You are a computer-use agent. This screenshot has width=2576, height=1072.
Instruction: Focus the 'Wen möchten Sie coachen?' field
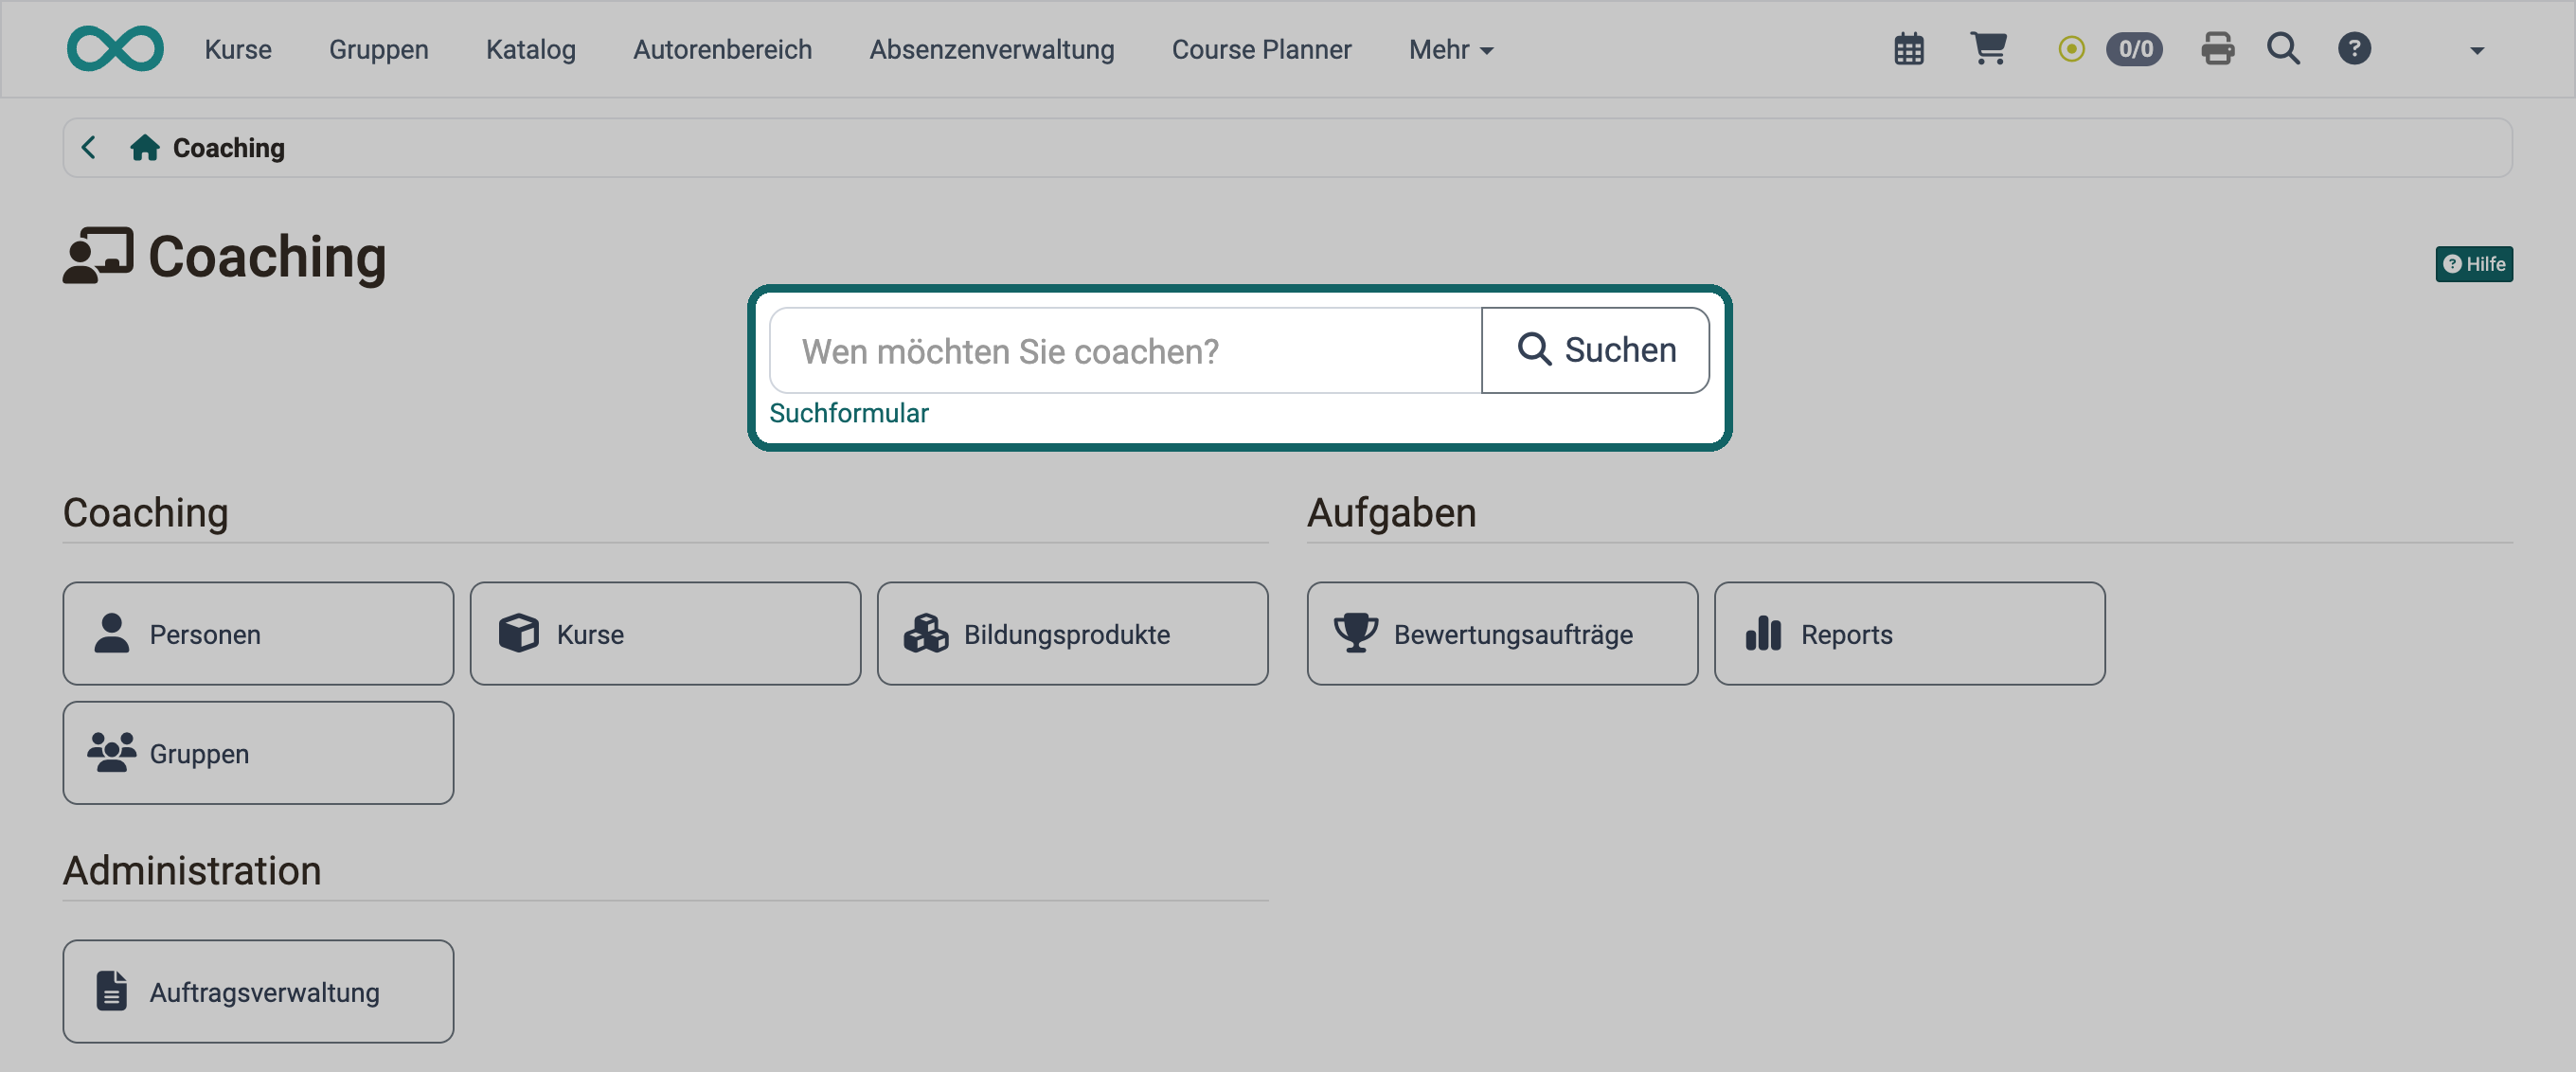coord(1125,351)
